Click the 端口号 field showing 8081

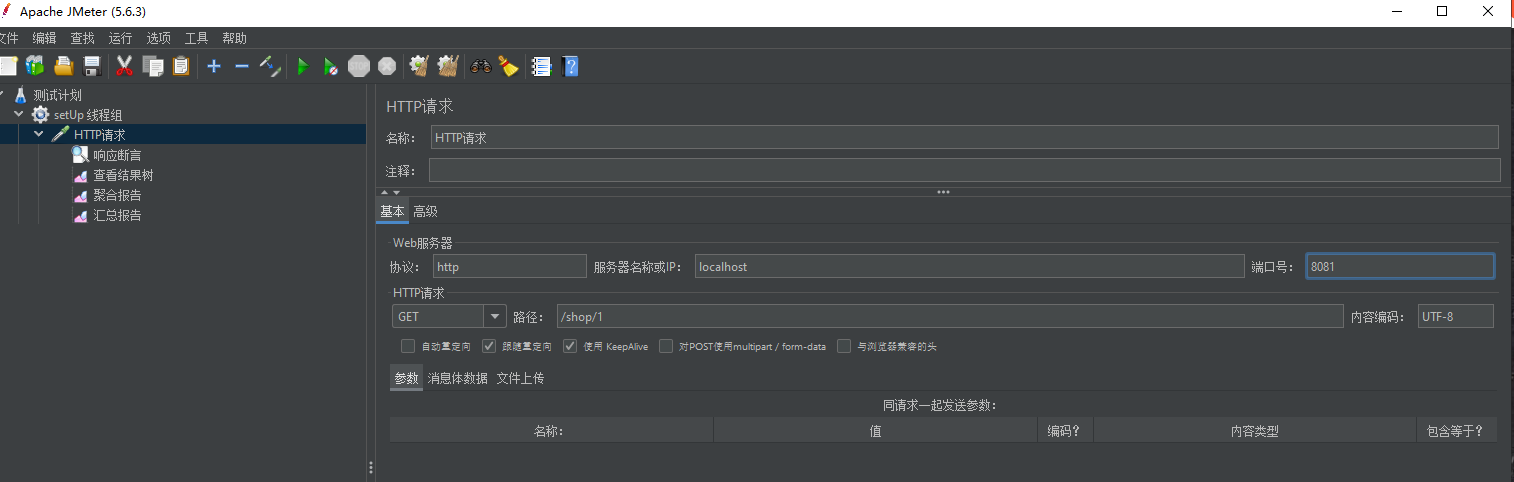tap(1400, 266)
